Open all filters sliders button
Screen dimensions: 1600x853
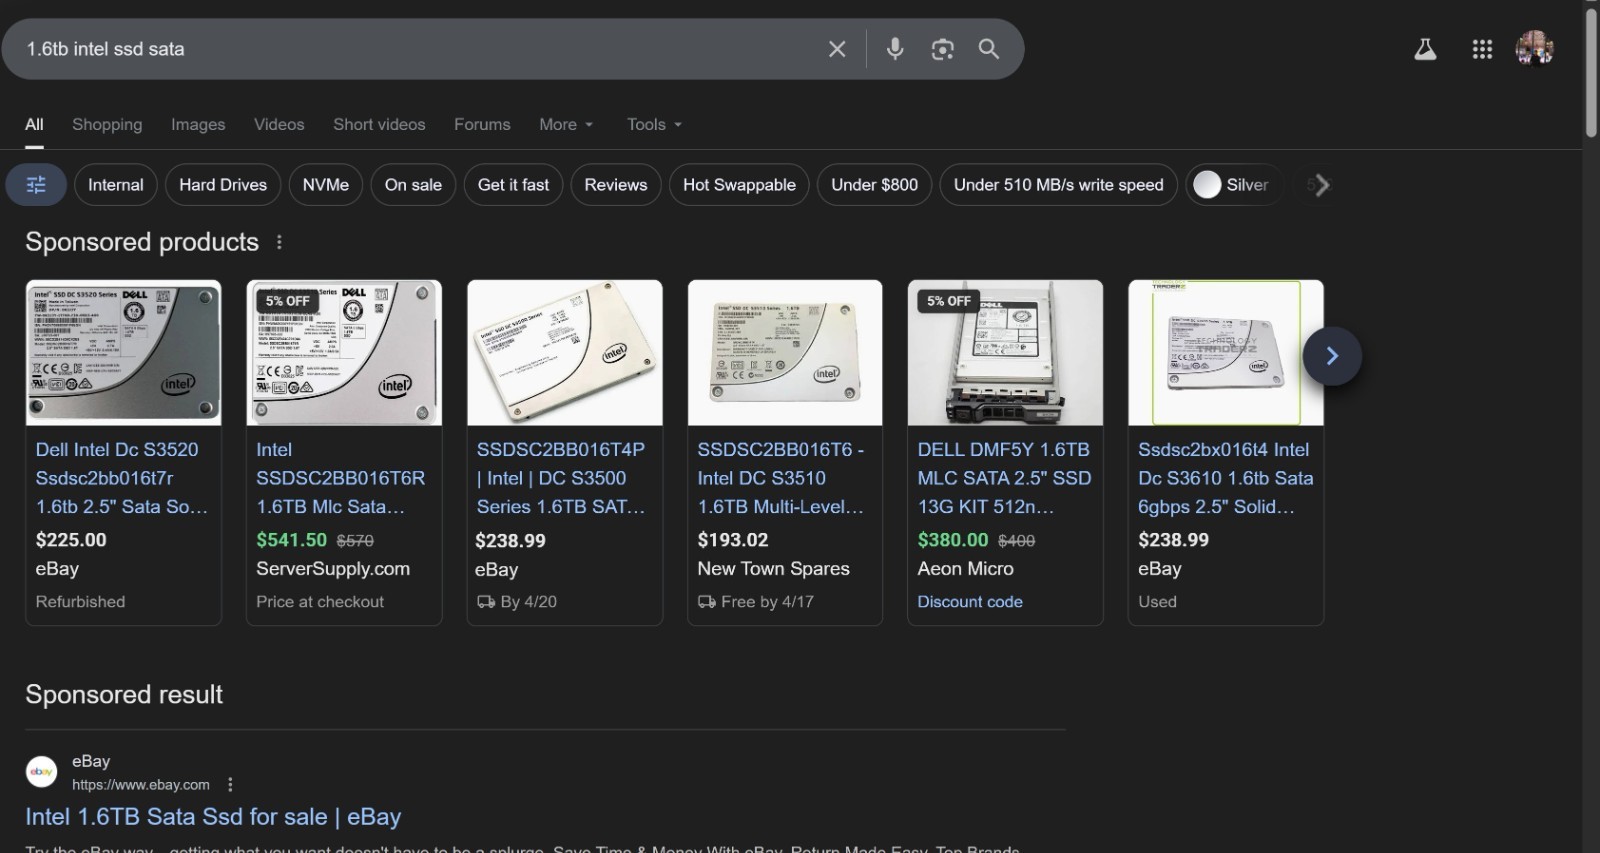(x=36, y=185)
